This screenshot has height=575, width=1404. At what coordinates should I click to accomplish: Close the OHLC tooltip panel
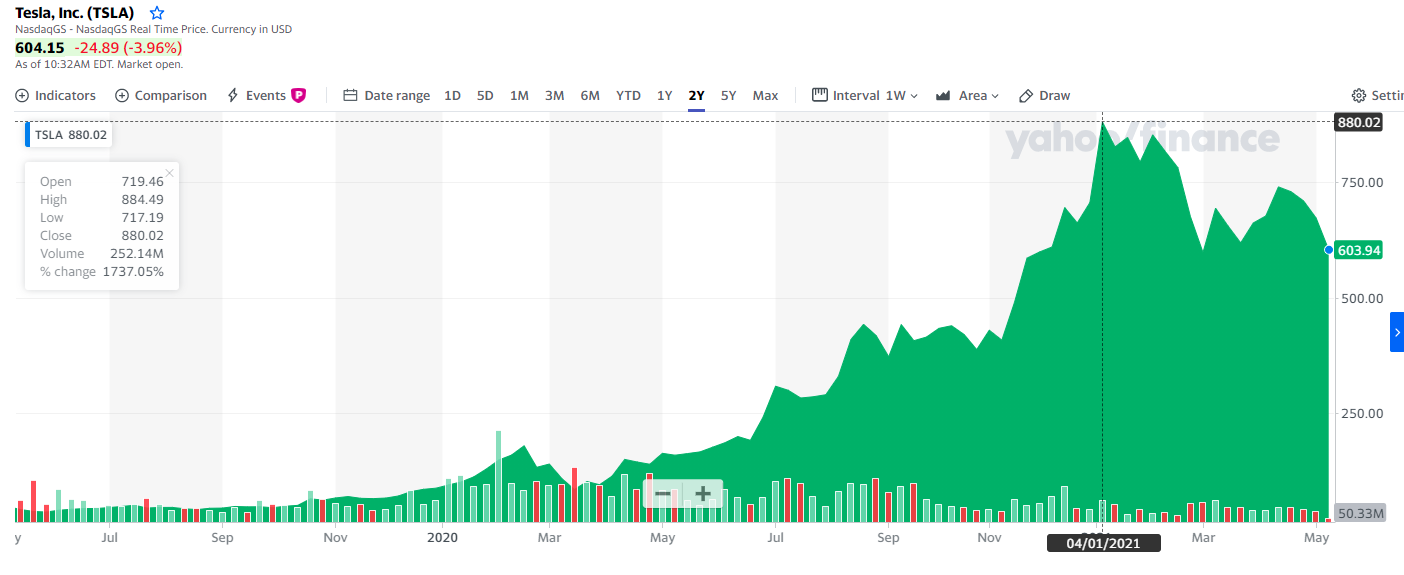[169, 173]
